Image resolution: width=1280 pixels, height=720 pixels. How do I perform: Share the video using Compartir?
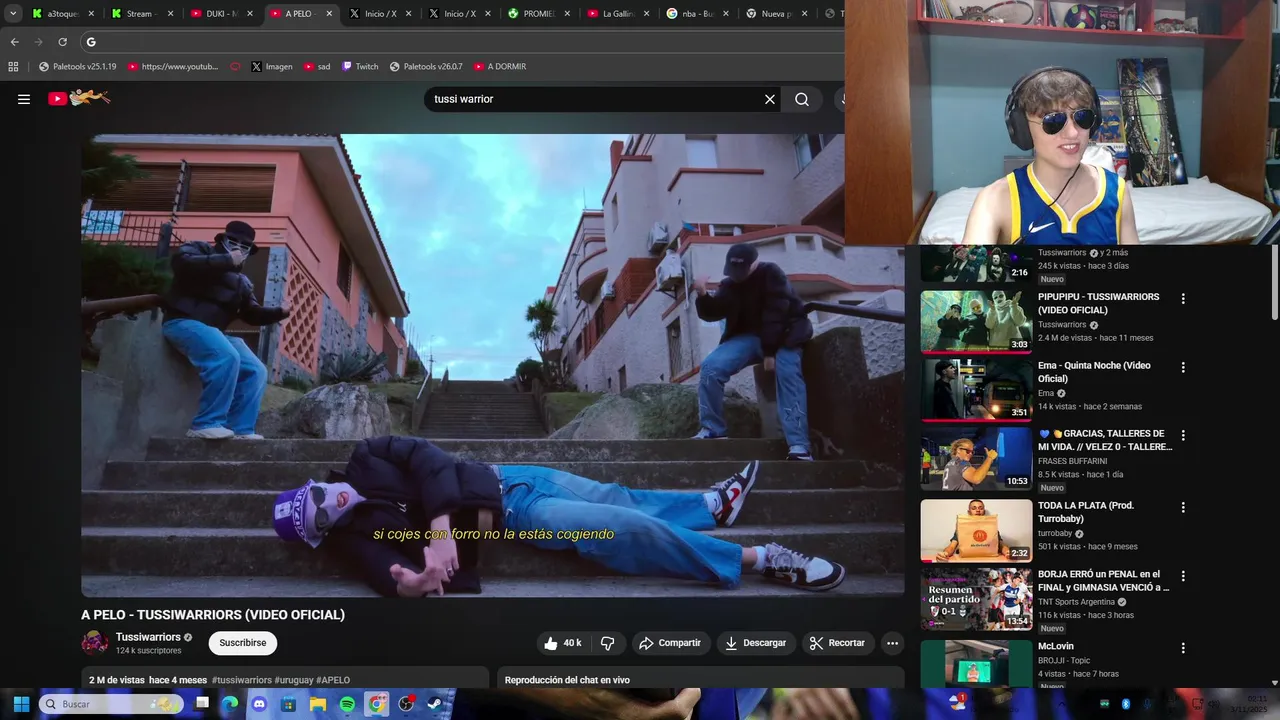pos(670,643)
